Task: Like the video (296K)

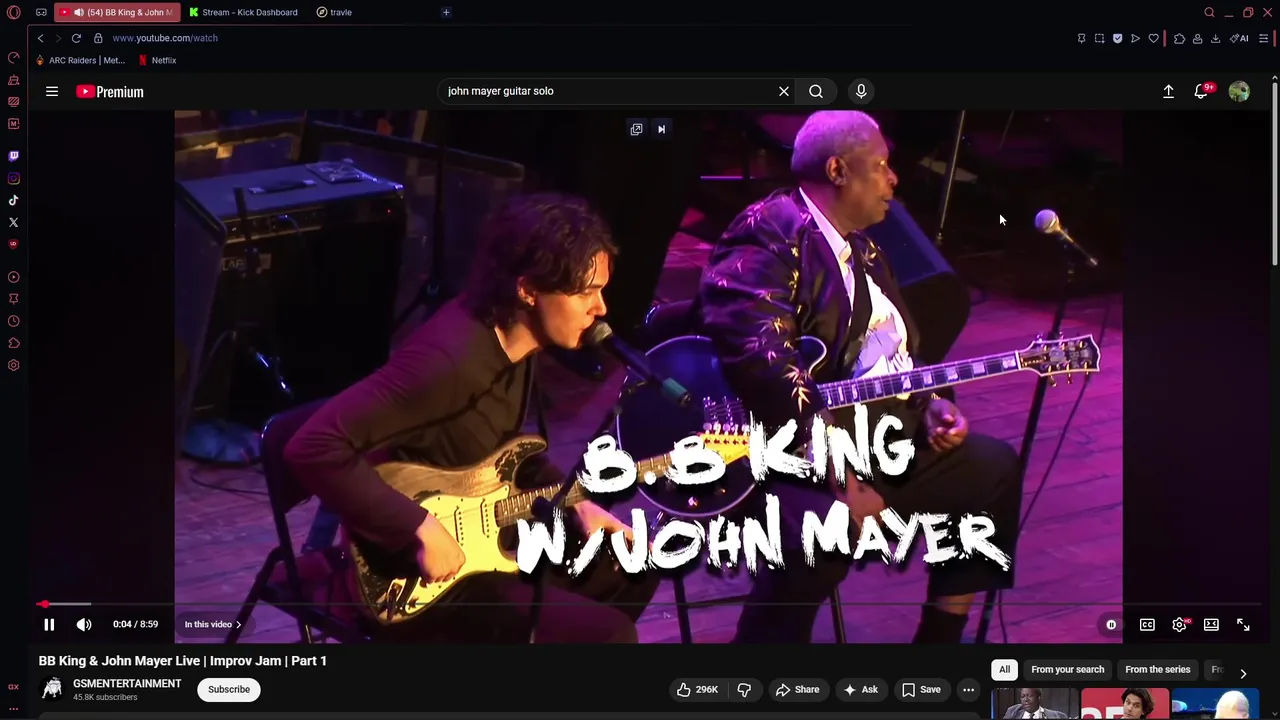Action: point(697,689)
